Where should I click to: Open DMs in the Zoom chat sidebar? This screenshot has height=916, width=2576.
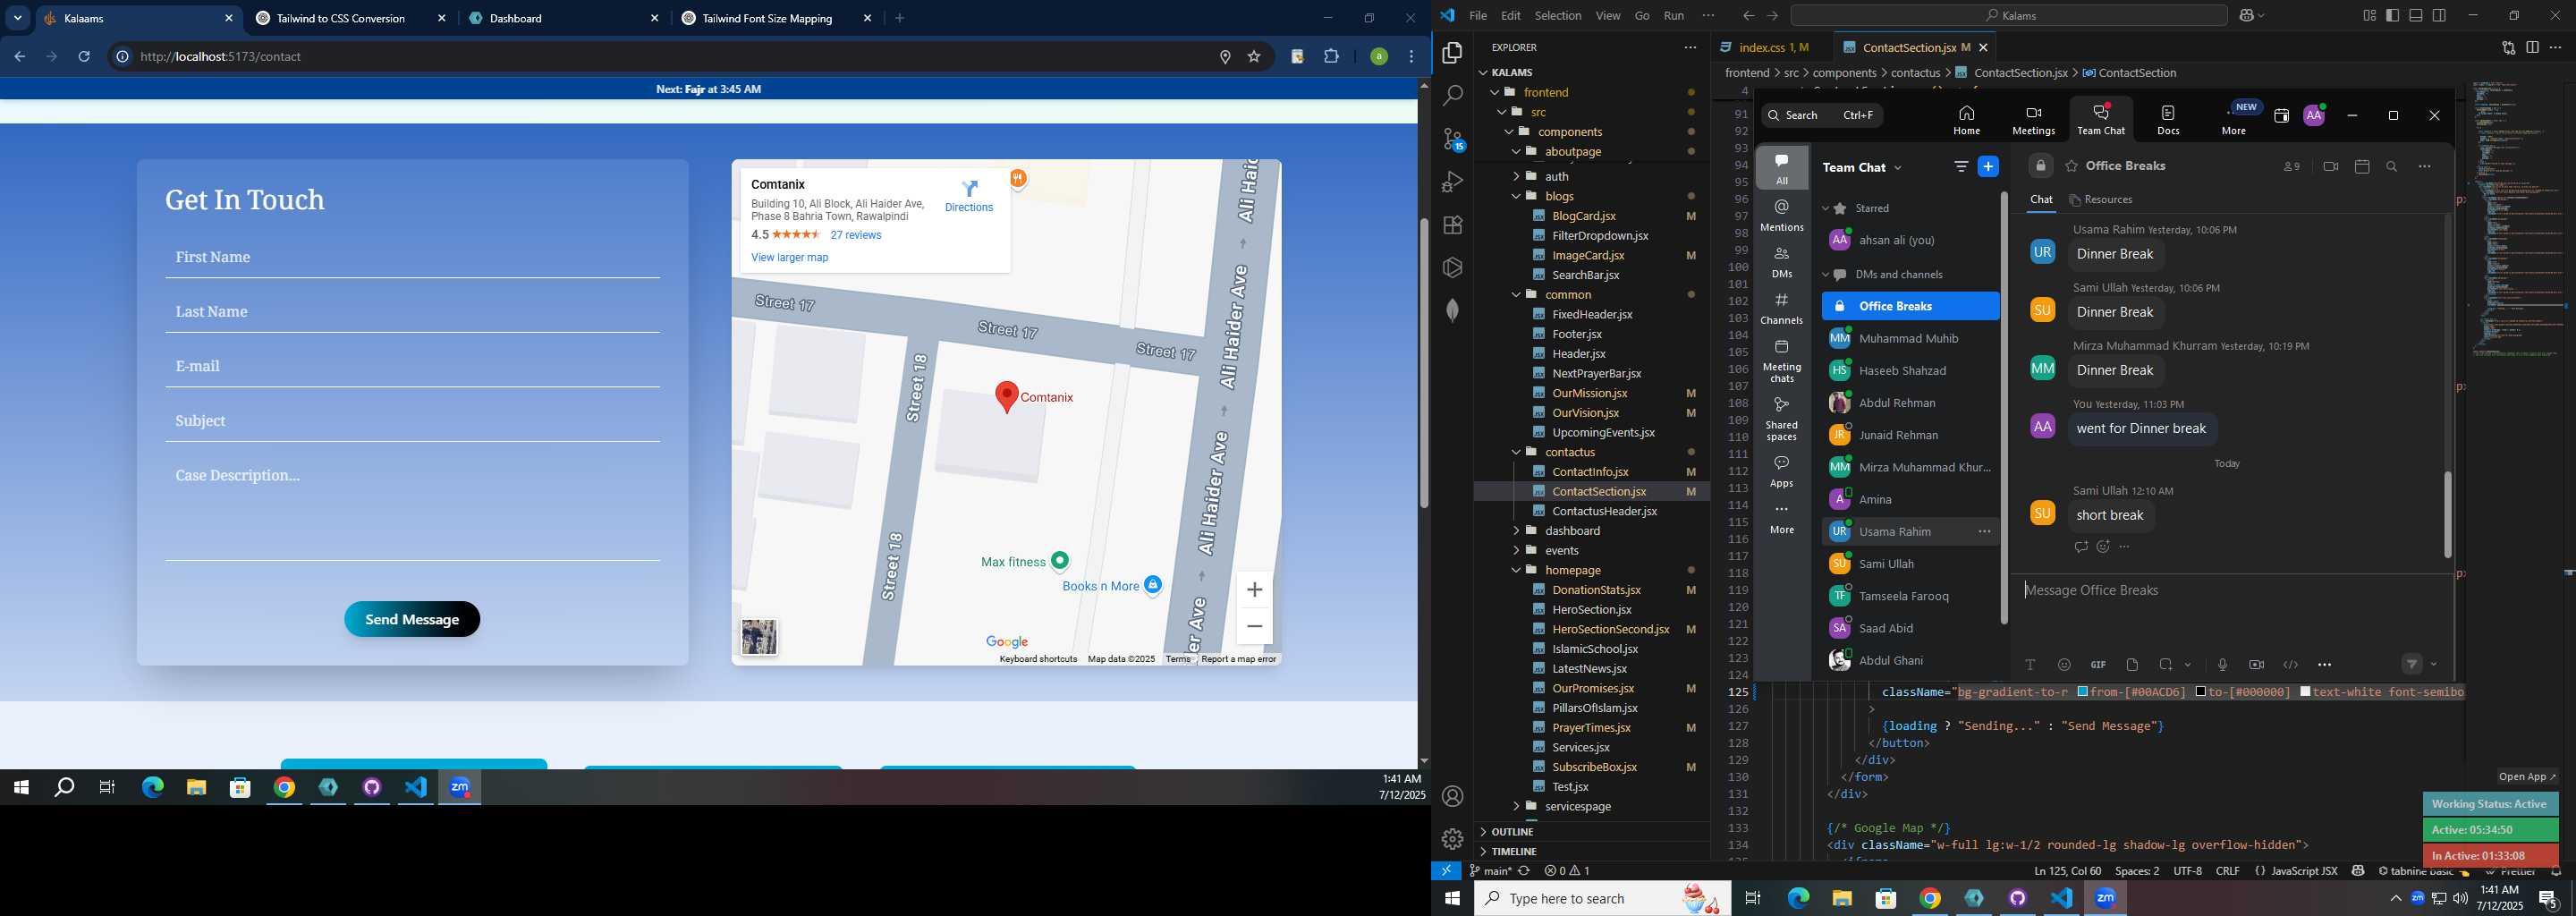click(1782, 262)
